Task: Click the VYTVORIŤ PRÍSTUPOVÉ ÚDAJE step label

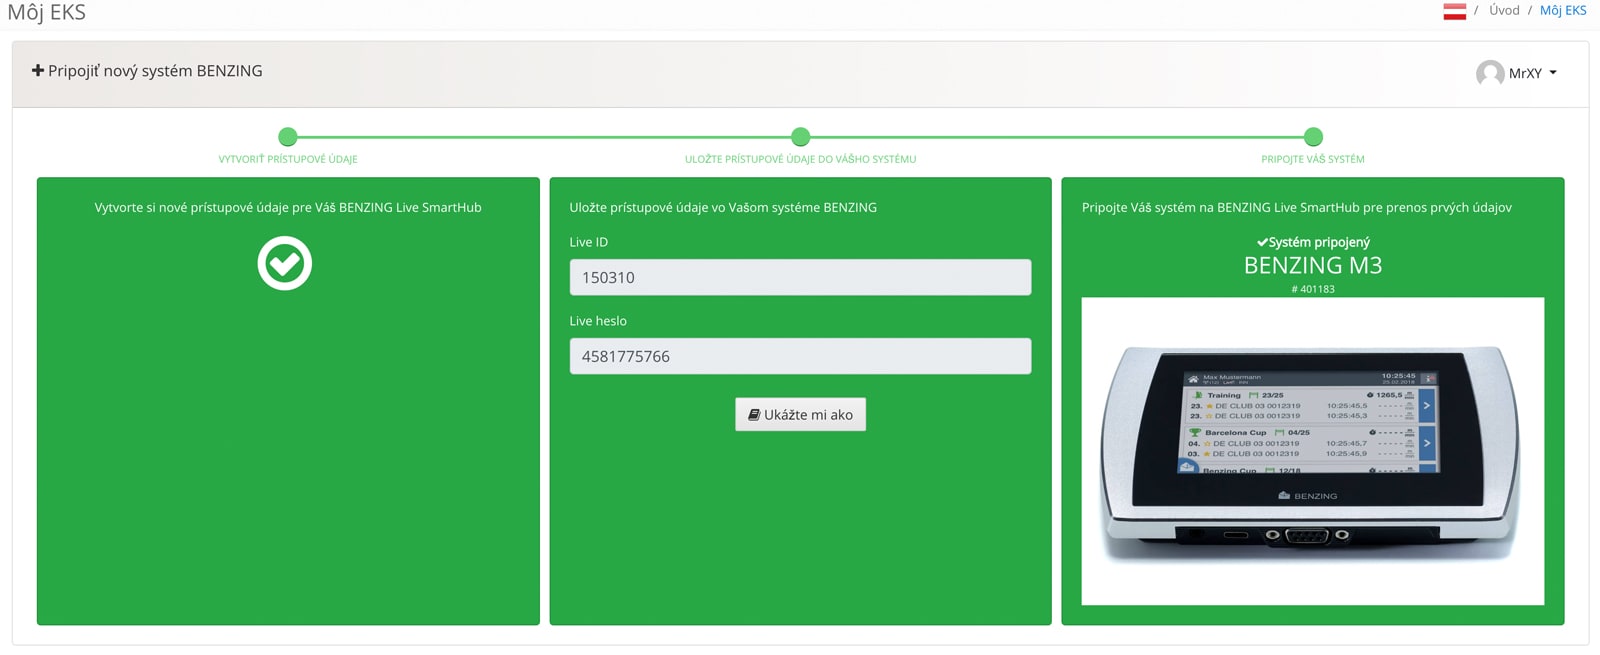Action: click(x=288, y=159)
